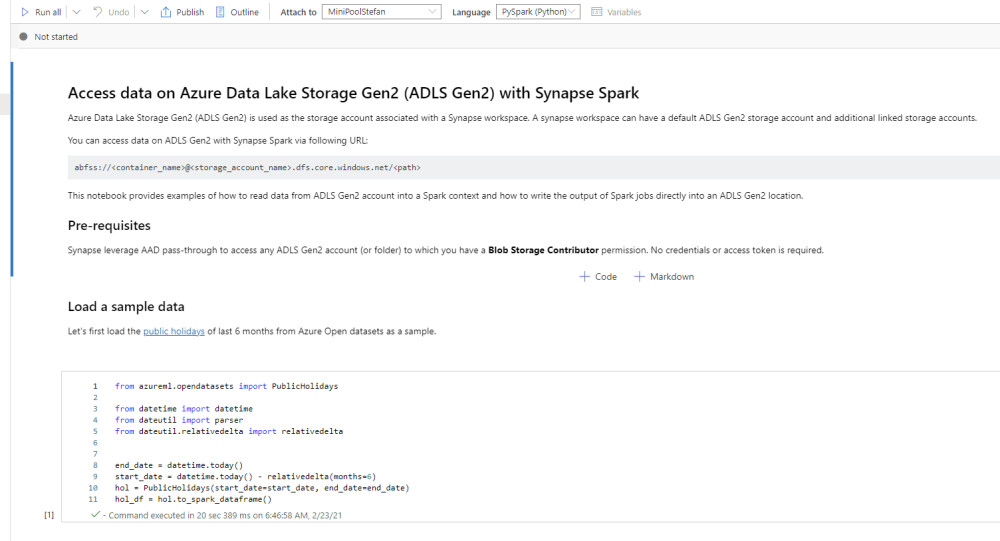
Task: Click the plus icon beside Markdown
Action: point(639,276)
